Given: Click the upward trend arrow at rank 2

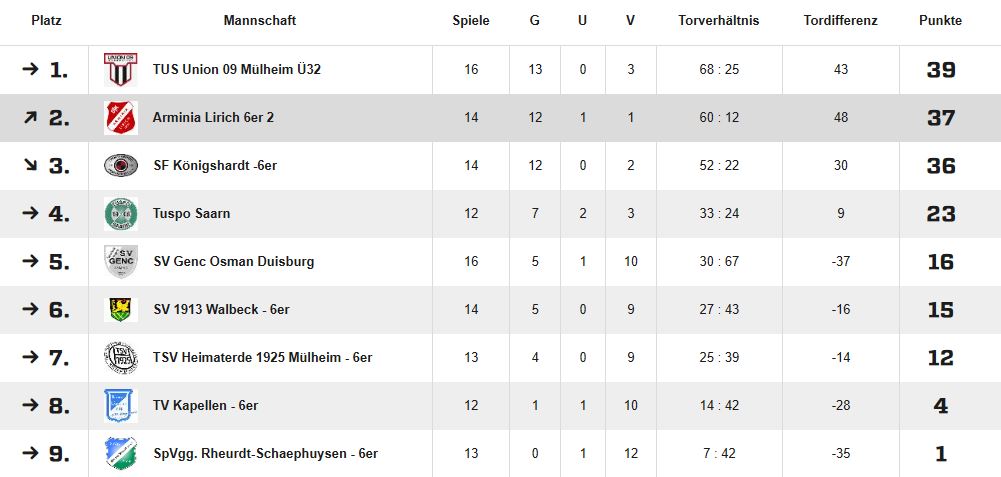Looking at the screenshot, I should 30,118.
